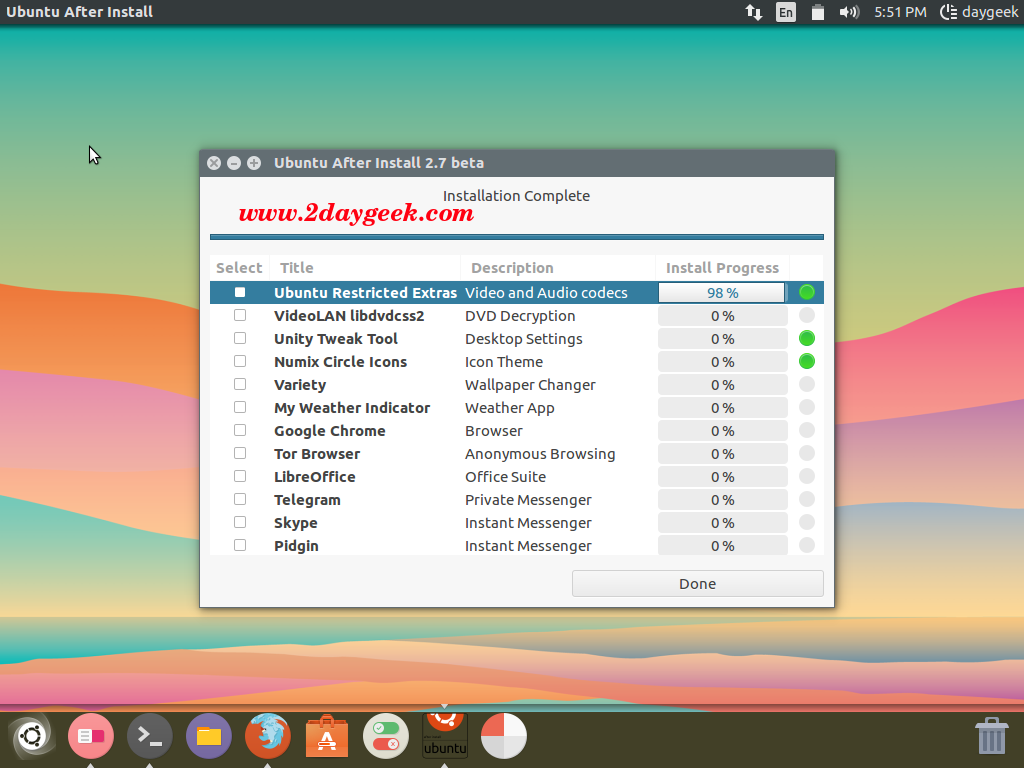Click the Select column header
Screen dimensions: 1024x768
tap(239, 268)
